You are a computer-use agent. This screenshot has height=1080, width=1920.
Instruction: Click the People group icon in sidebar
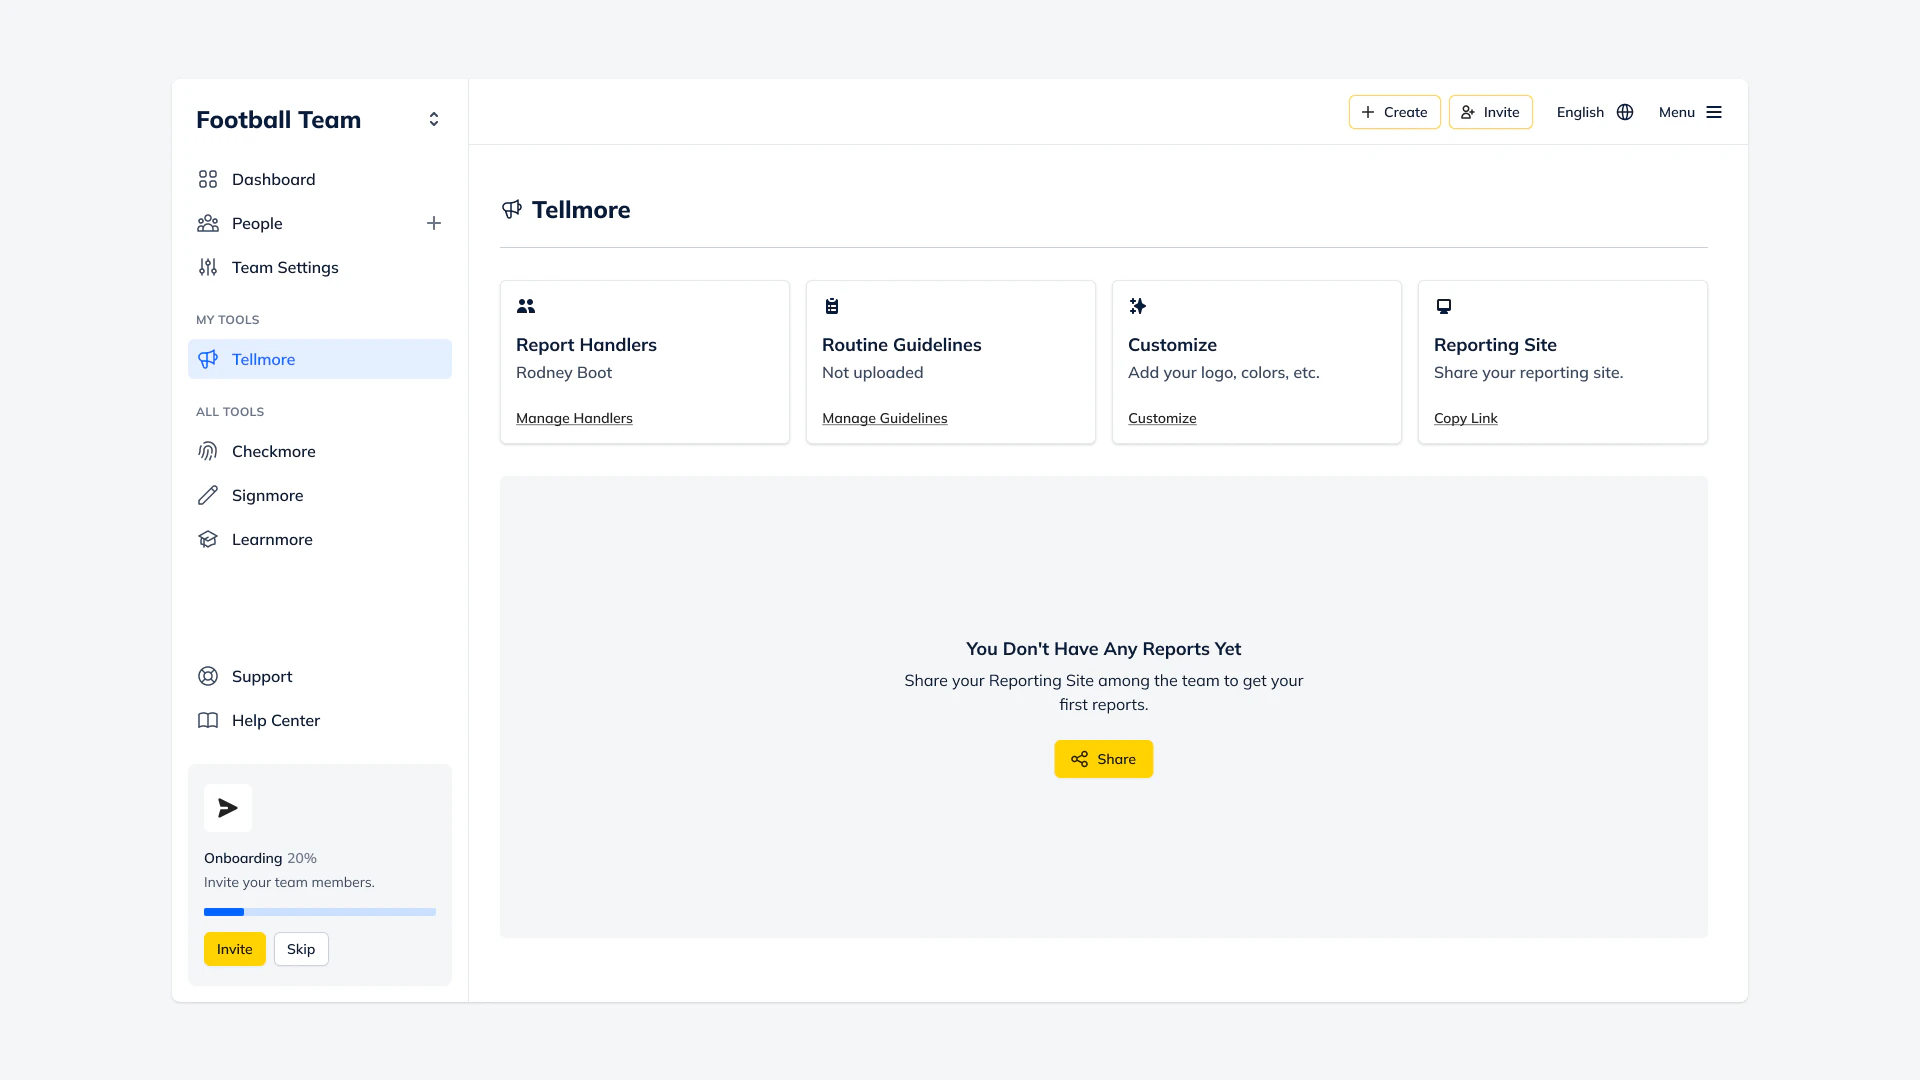coord(208,223)
